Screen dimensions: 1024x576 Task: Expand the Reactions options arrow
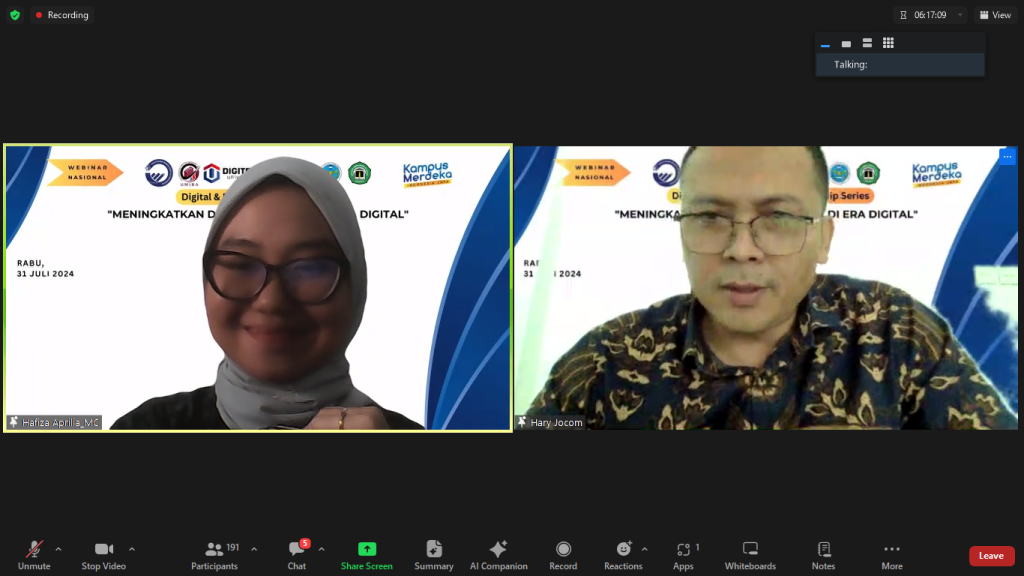[x=644, y=549]
